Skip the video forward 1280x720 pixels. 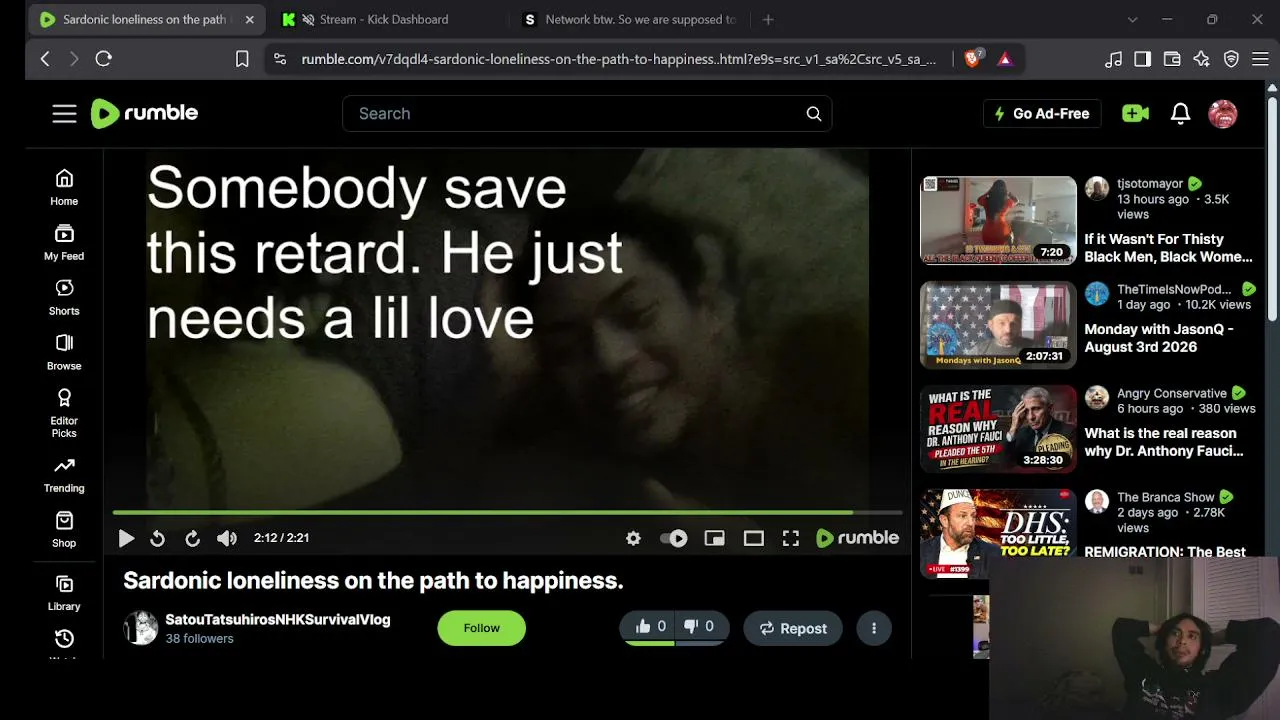coord(192,538)
